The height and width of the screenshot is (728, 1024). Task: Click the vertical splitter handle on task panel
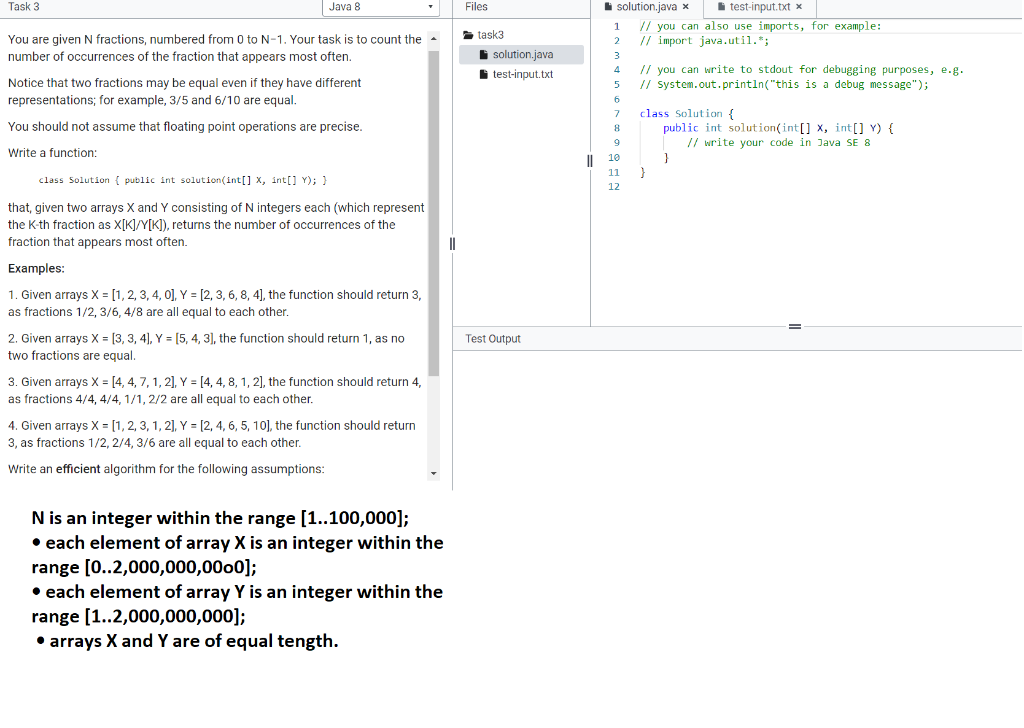452,243
